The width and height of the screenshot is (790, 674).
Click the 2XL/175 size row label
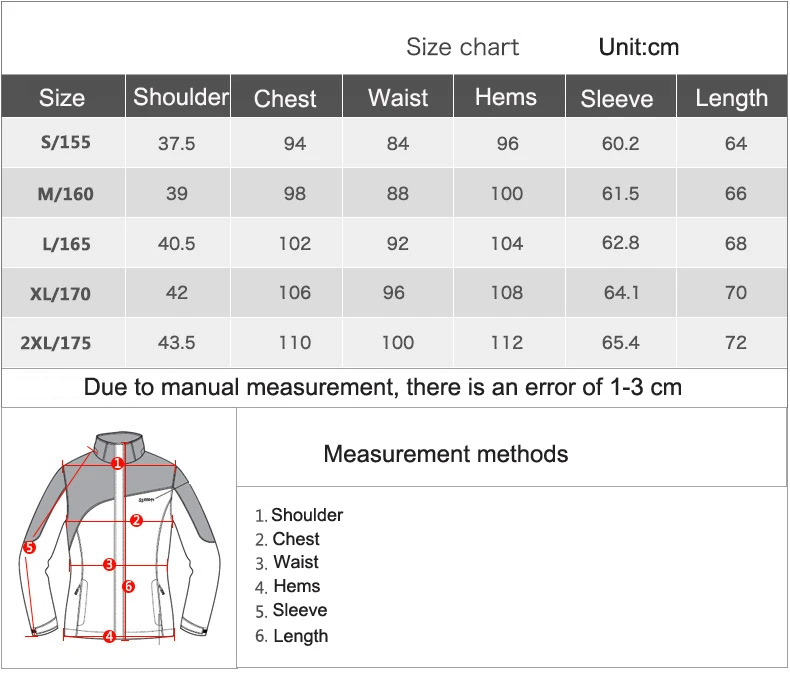click(56, 343)
